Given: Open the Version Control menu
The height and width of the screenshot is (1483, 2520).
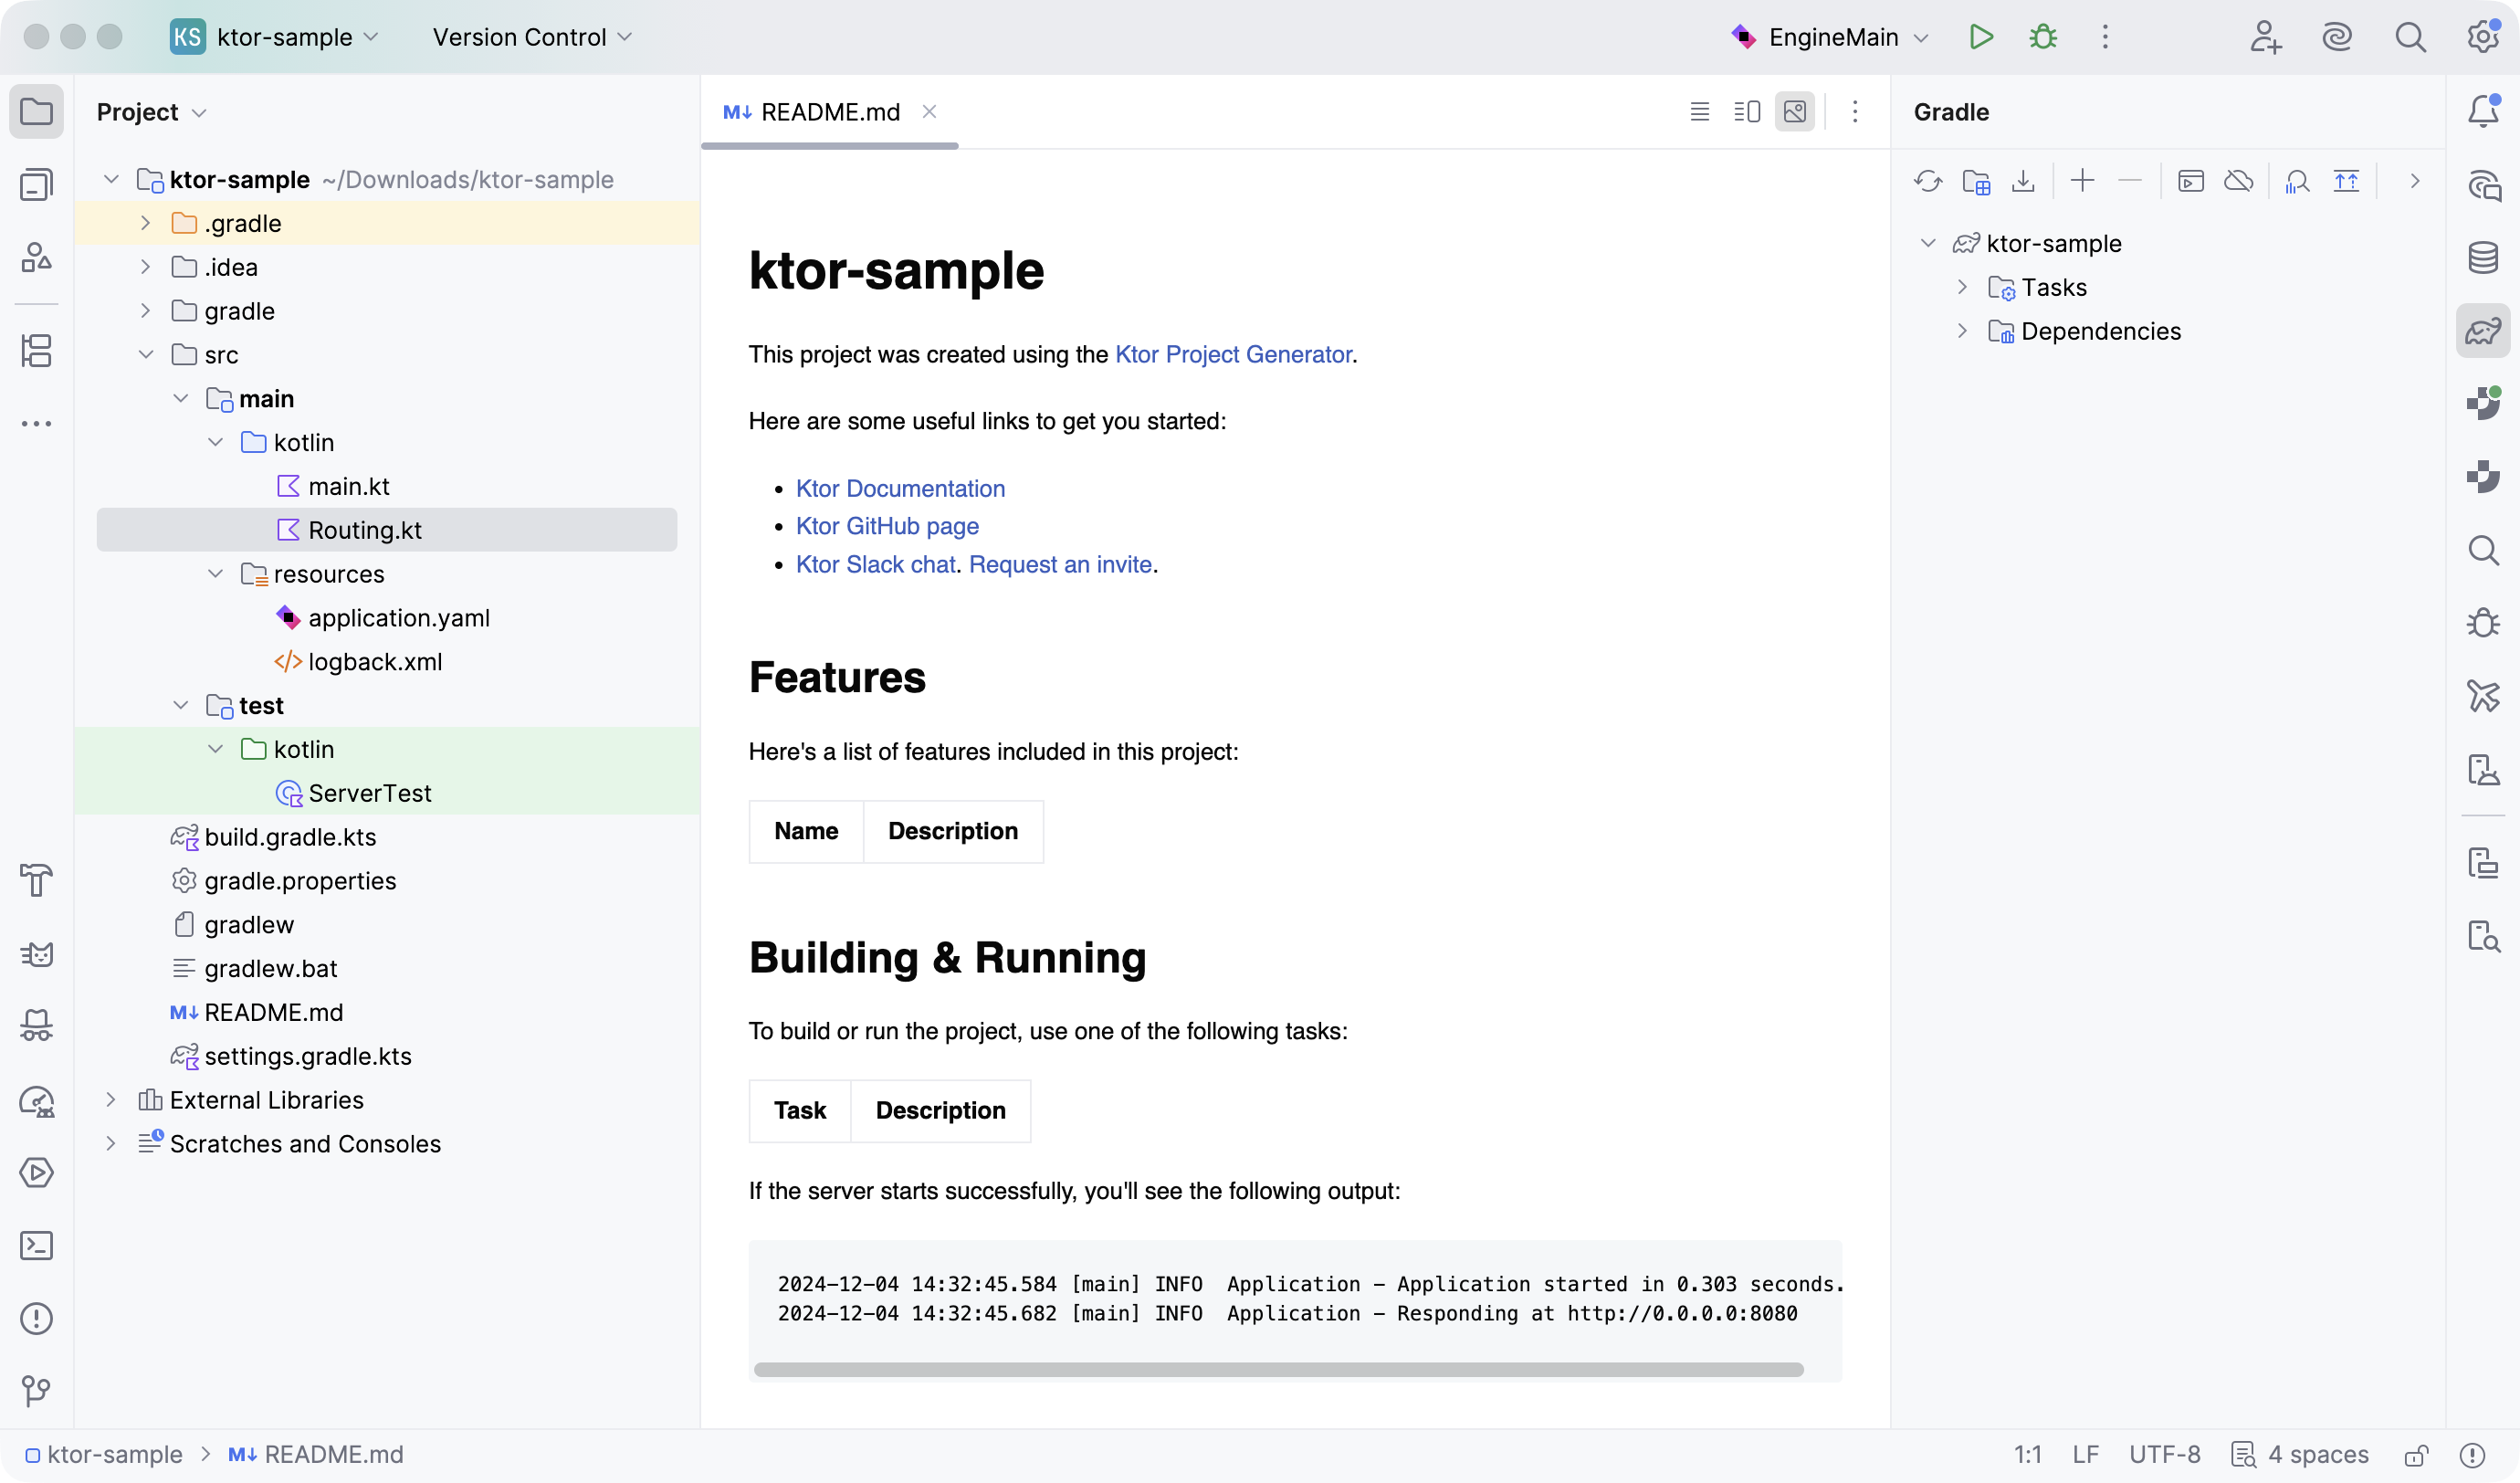Looking at the screenshot, I should click(532, 37).
